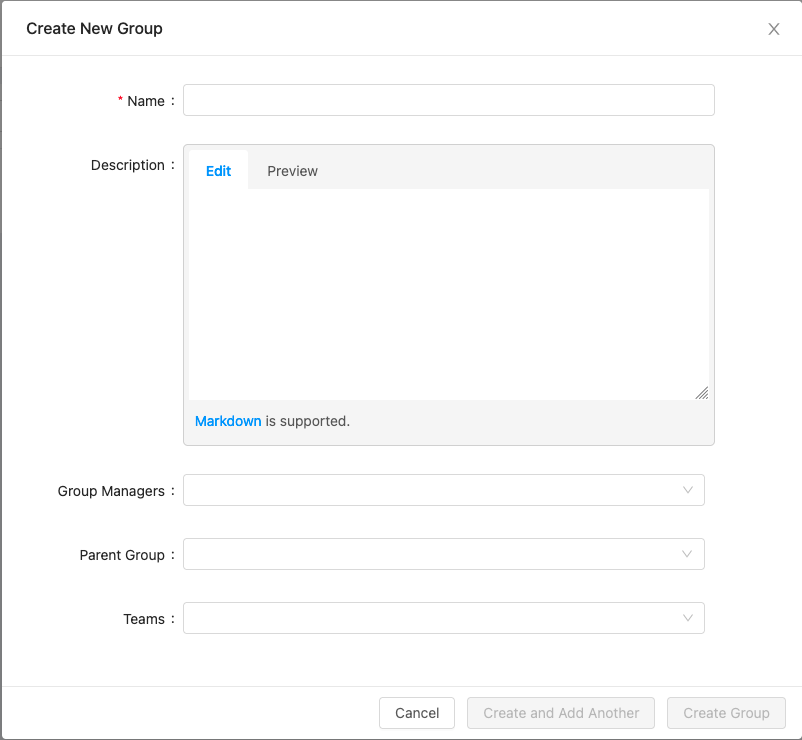Click the Description field label
802x740 pixels.
[x=127, y=165]
